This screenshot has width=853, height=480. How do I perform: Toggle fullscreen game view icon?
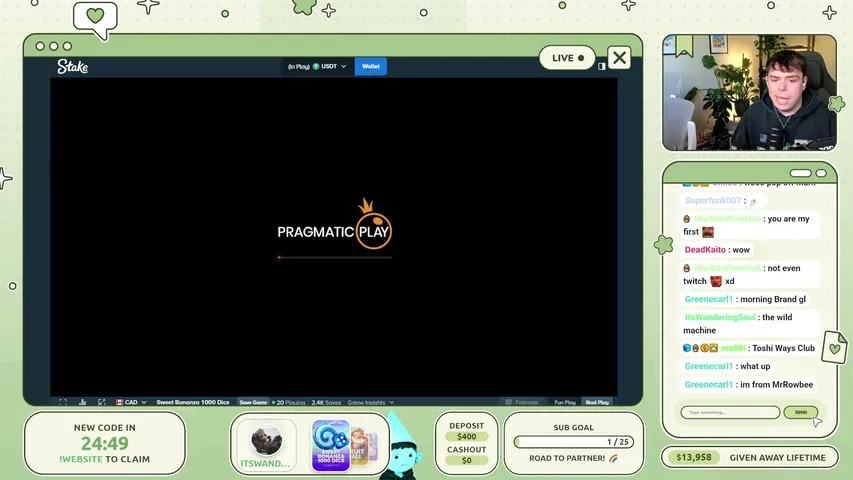63,402
